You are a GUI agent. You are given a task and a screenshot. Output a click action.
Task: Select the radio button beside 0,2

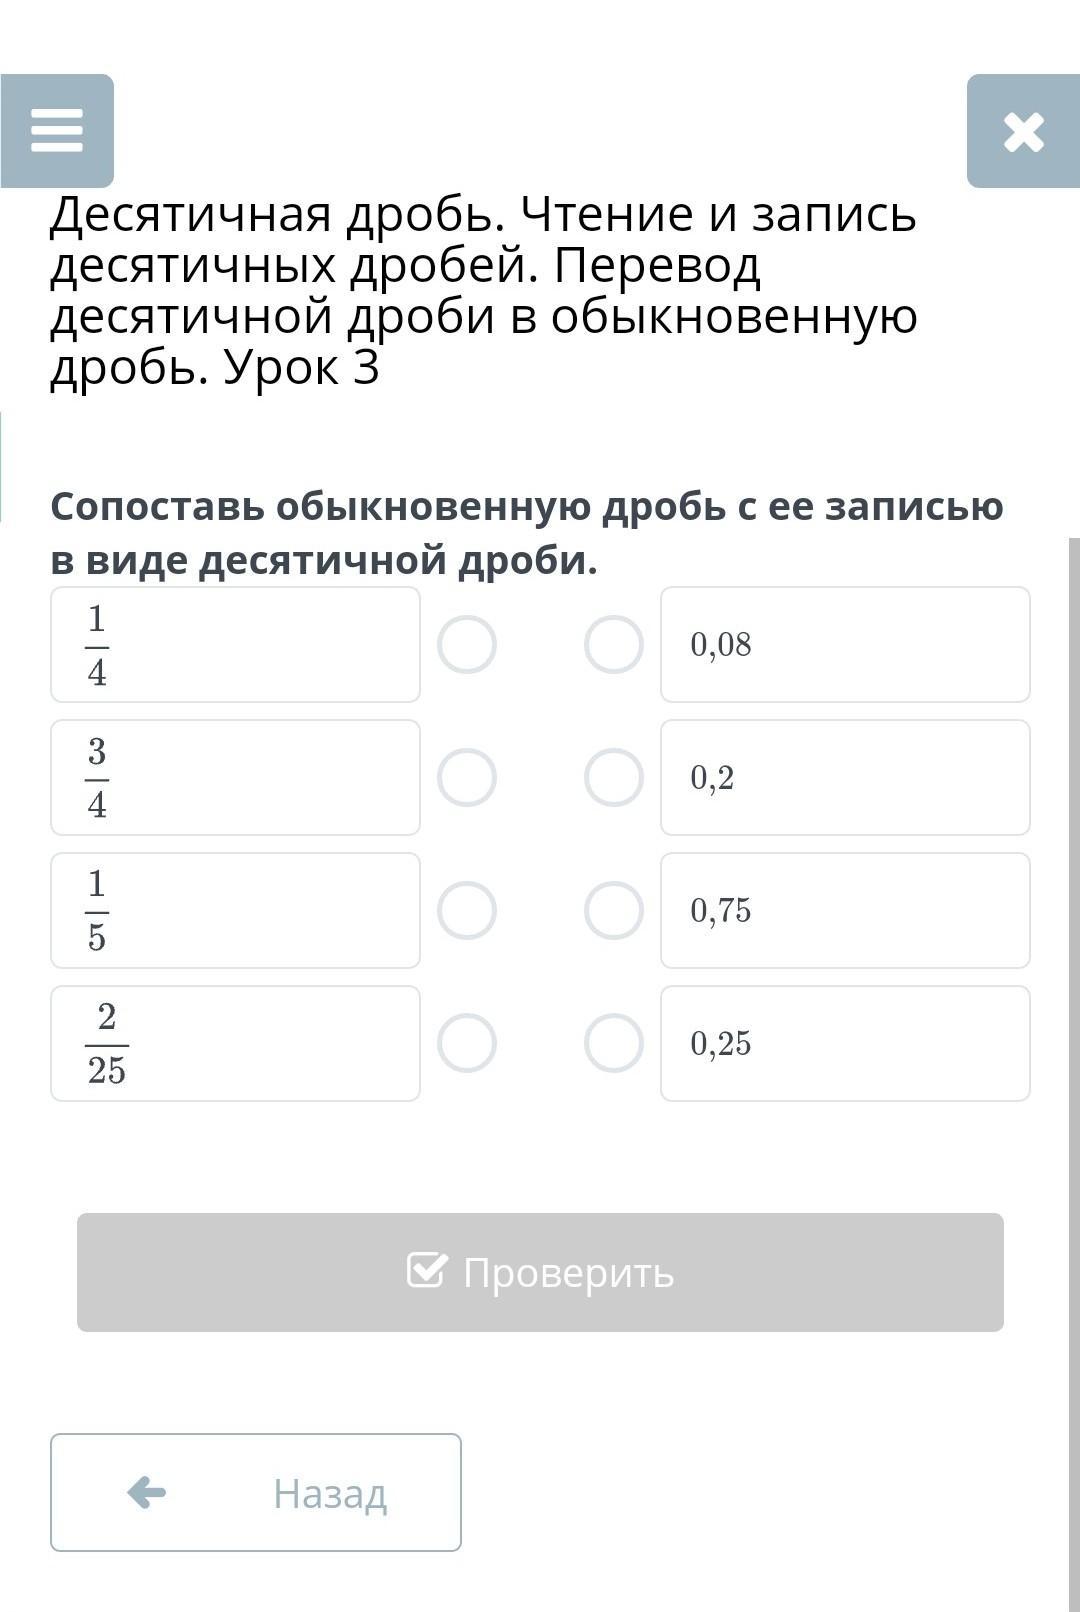(x=613, y=777)
